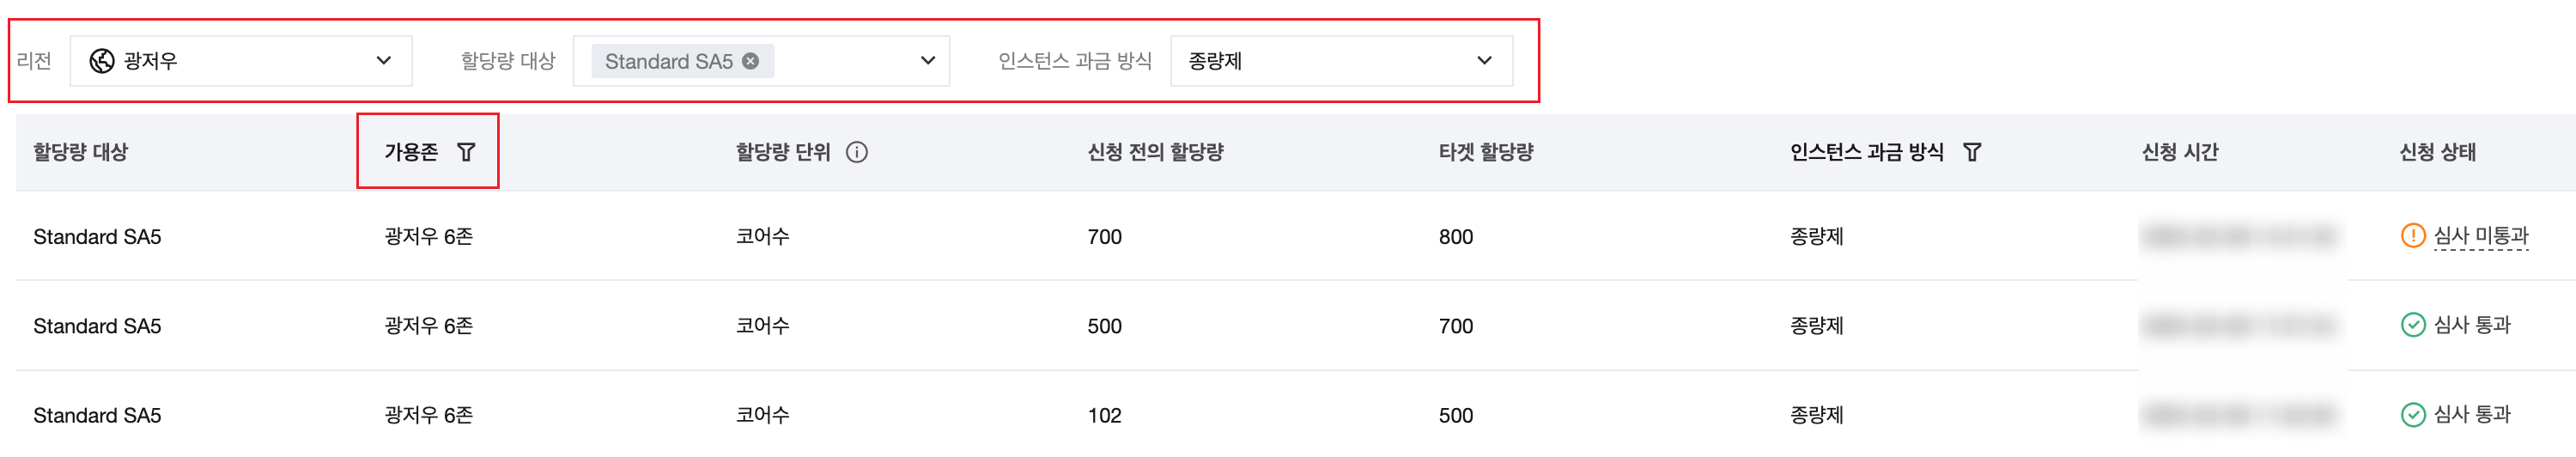
Task: Click the green check icon in third row
Action: click(x=2413, y=414)
